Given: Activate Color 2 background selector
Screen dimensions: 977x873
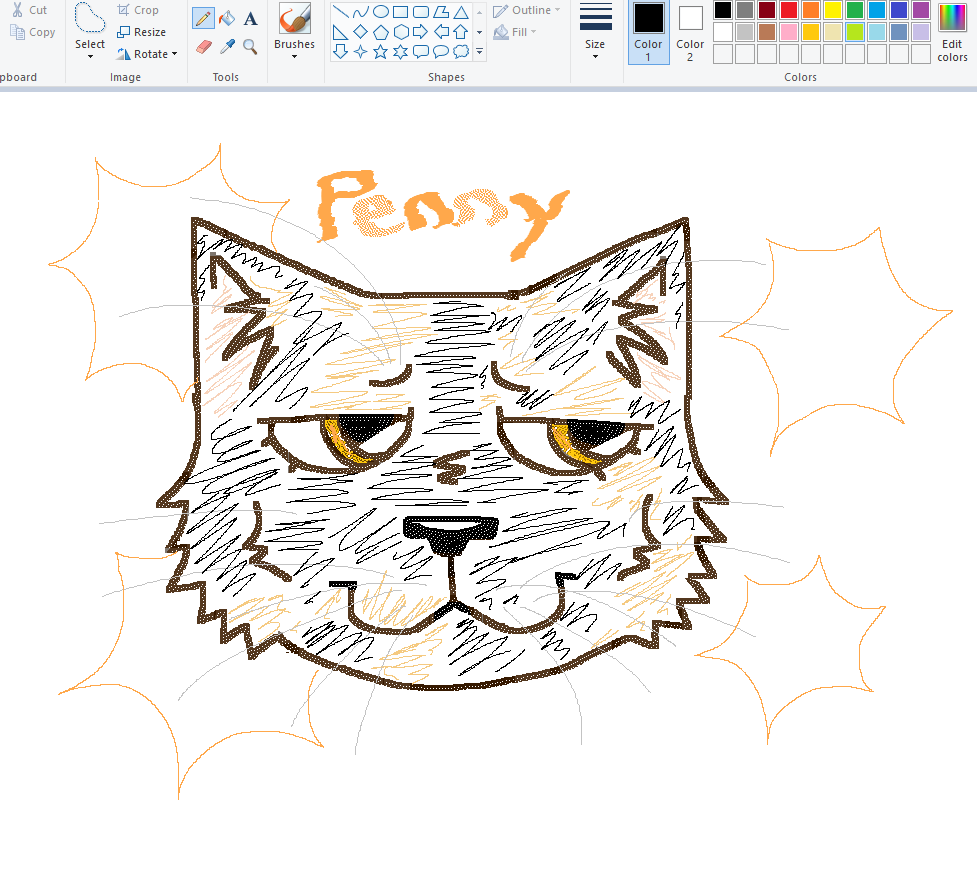Looking at the screenshot, I should pyautogui.click(x=690, y=32).
